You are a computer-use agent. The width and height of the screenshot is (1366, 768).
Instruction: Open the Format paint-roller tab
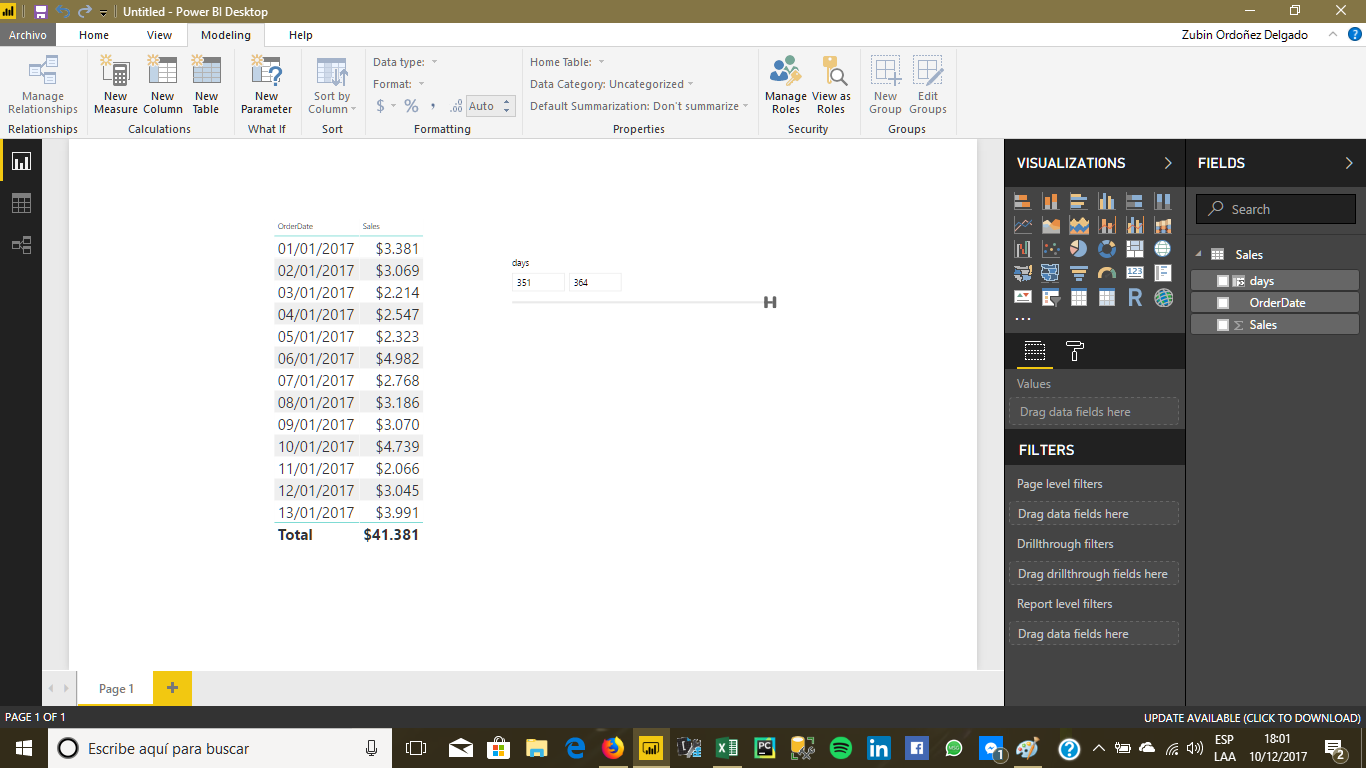[1075, 351]
